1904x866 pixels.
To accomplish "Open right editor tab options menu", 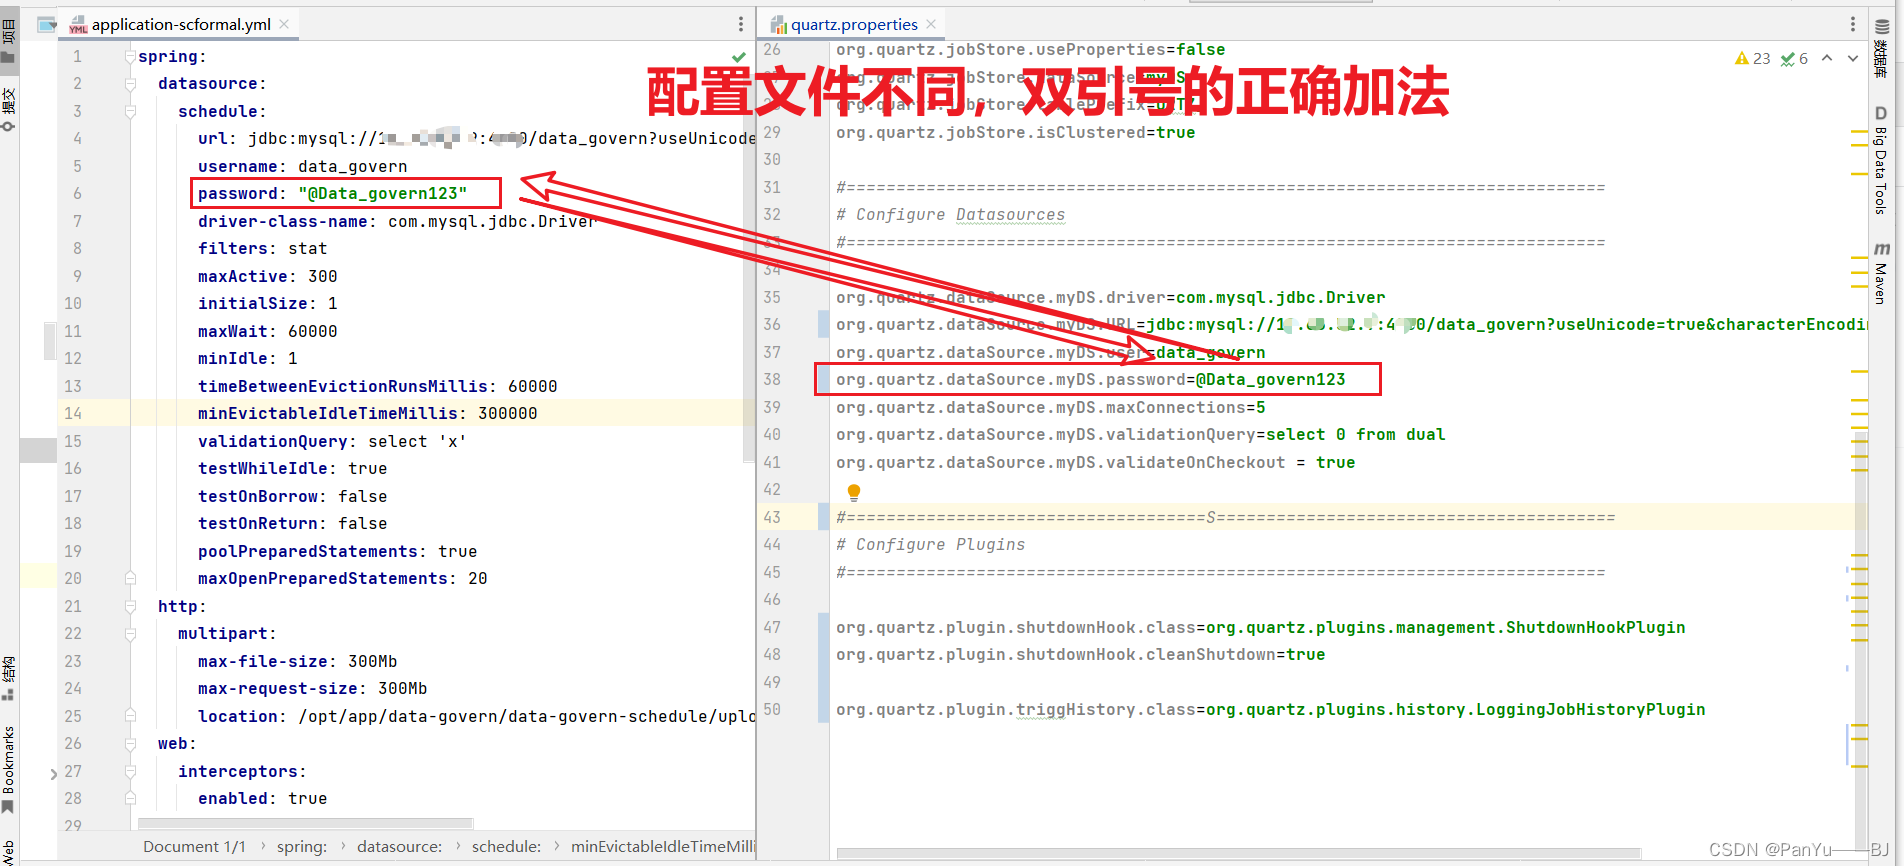I will pos(1852,24).
